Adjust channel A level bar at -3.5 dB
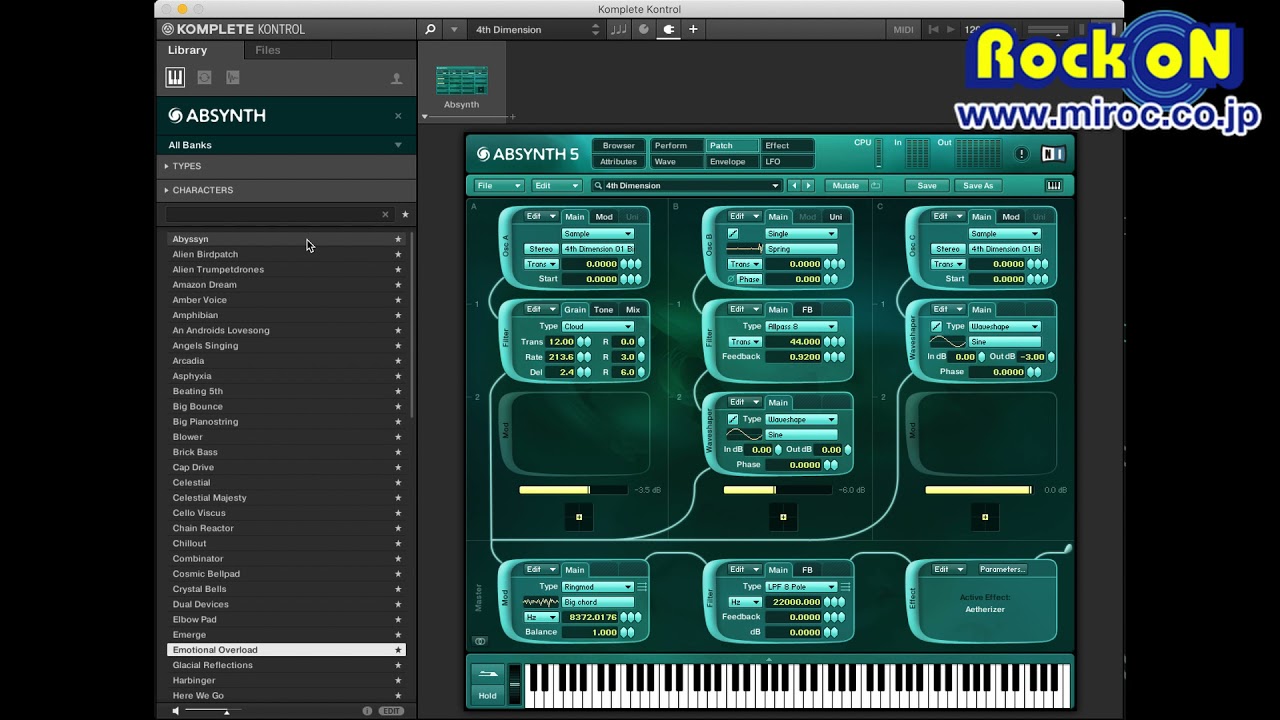Viewport: 1280px width, 720px height. (x=574, y=490)
